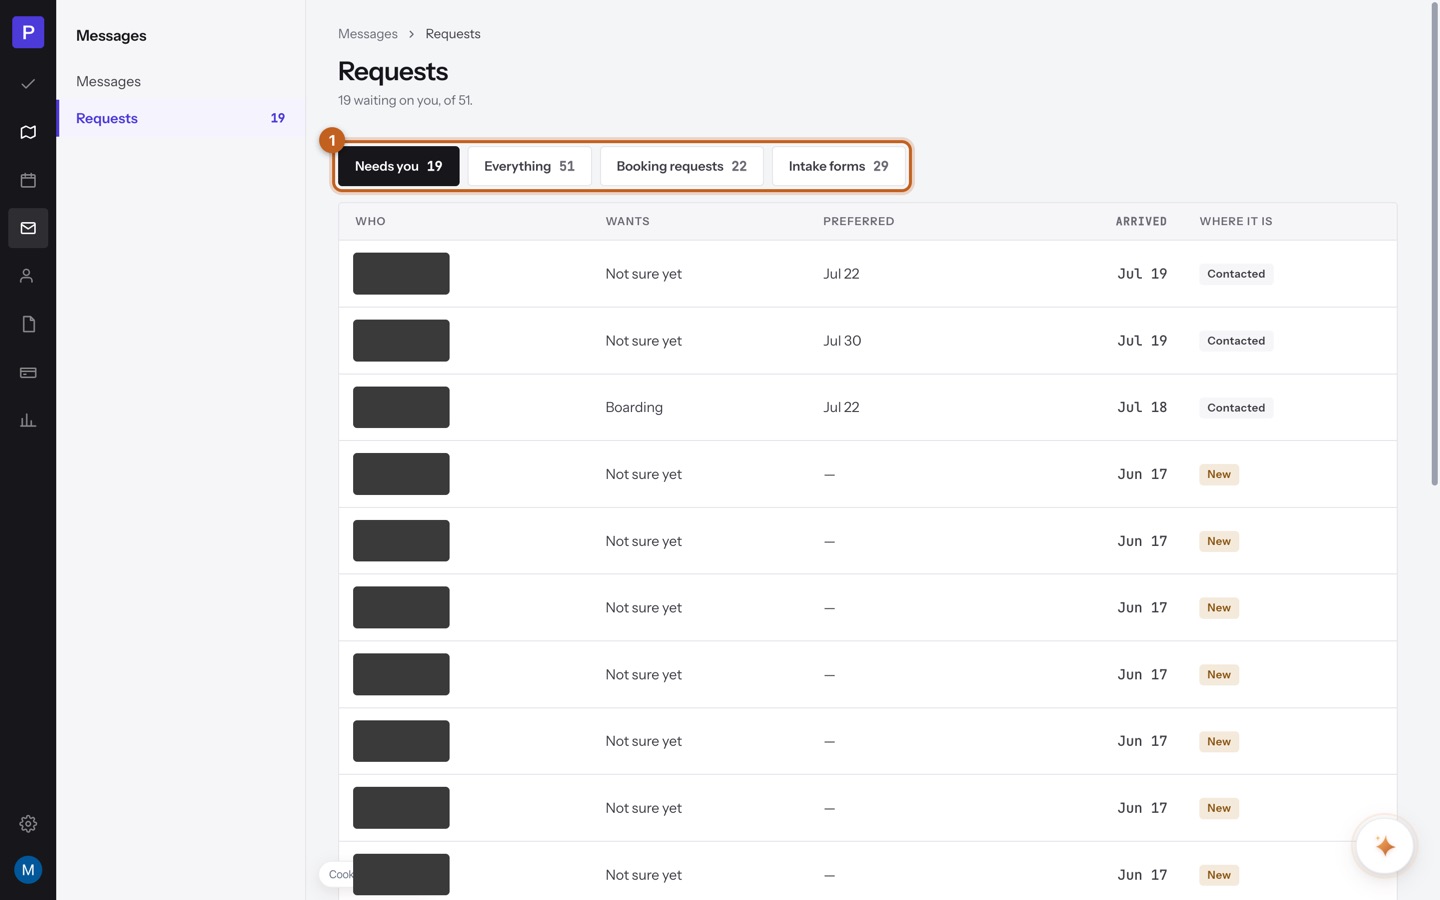Open the Boarding request row
The image size is (1440, 900).
[x=867, y=407]
